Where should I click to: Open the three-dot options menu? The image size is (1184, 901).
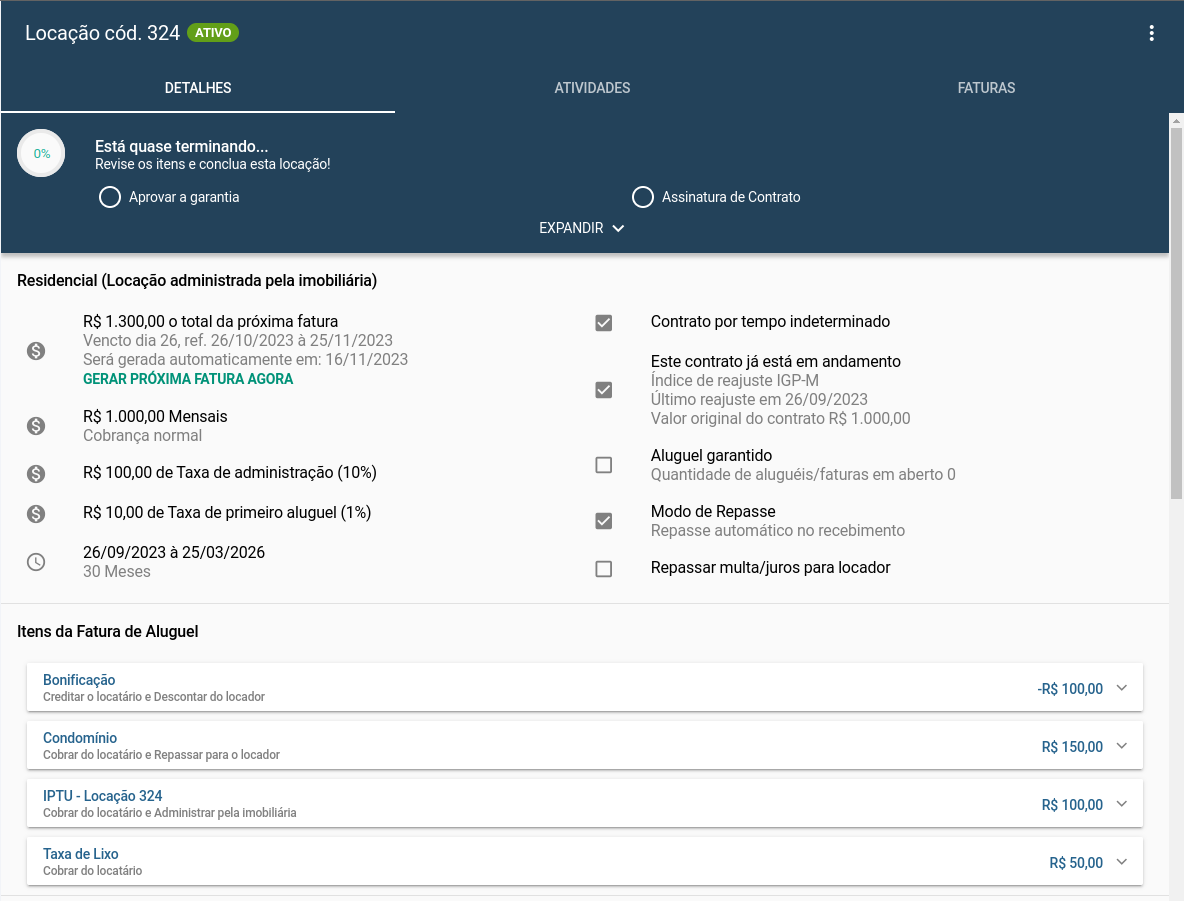pyautogui.click(x=1151, y=33)
